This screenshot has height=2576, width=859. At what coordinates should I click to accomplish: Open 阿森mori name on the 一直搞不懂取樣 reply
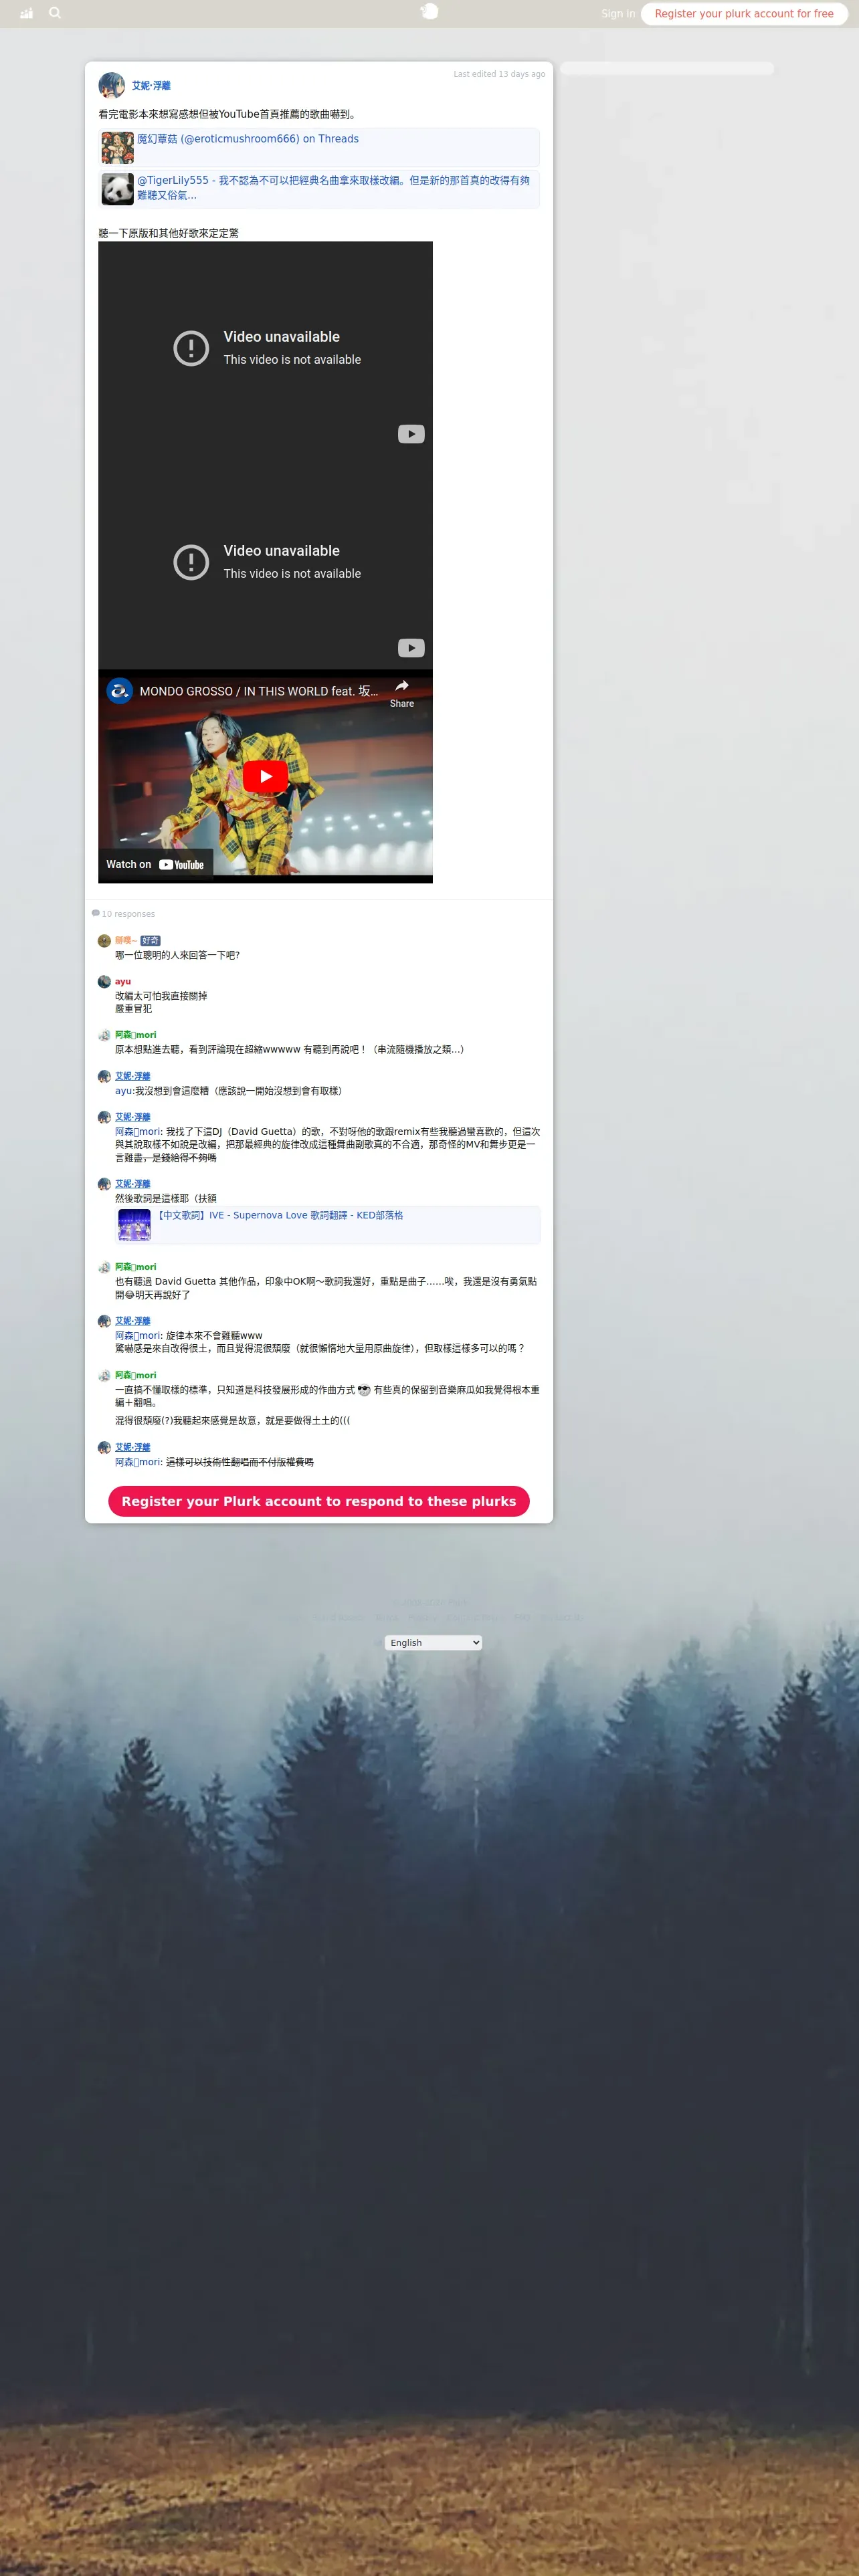pyautogui.click(x=136, y=1375)
